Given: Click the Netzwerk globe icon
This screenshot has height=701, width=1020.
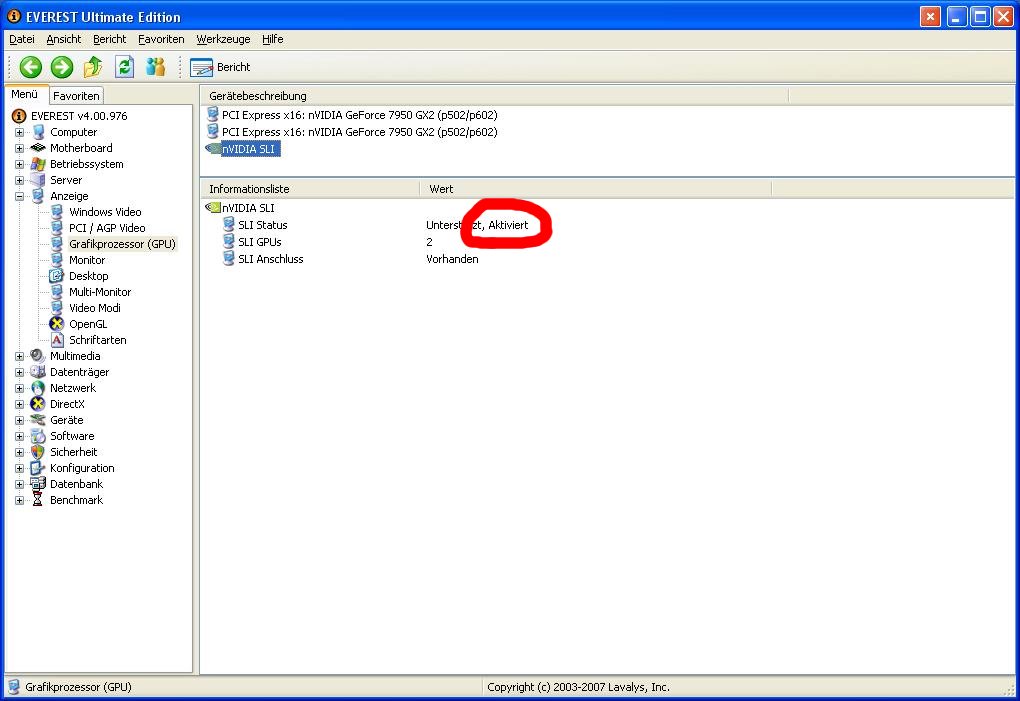Looking at the screenshot, I should point(38,388).
